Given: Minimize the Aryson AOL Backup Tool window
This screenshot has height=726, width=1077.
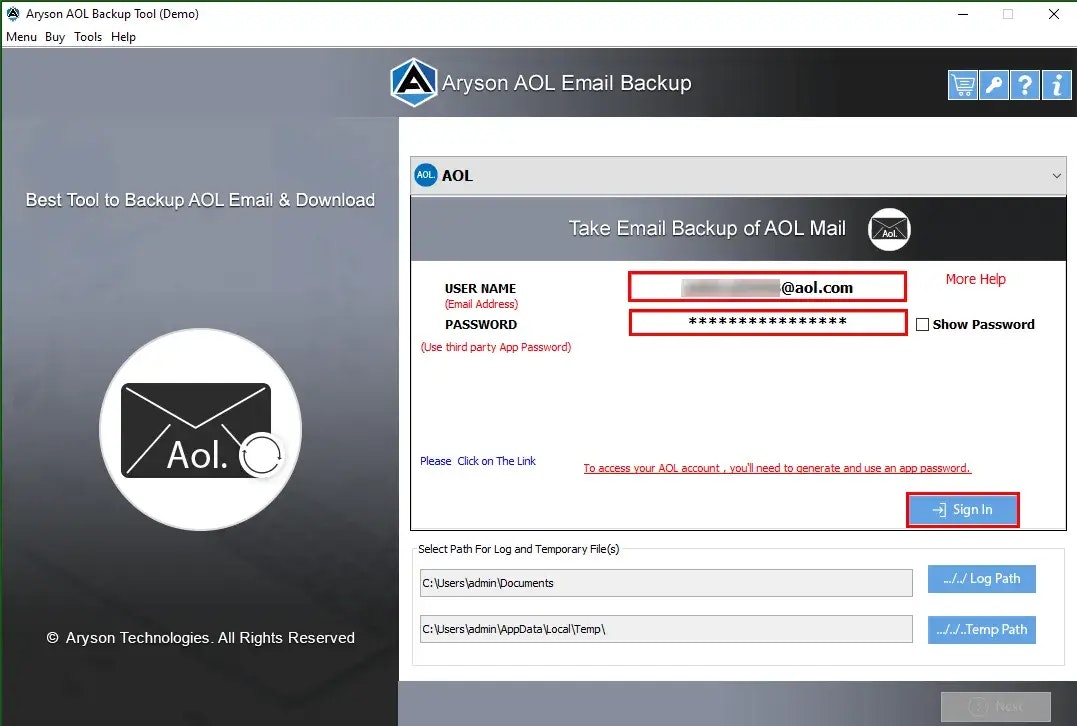Looking at the screenshot, I should (963, 14).
